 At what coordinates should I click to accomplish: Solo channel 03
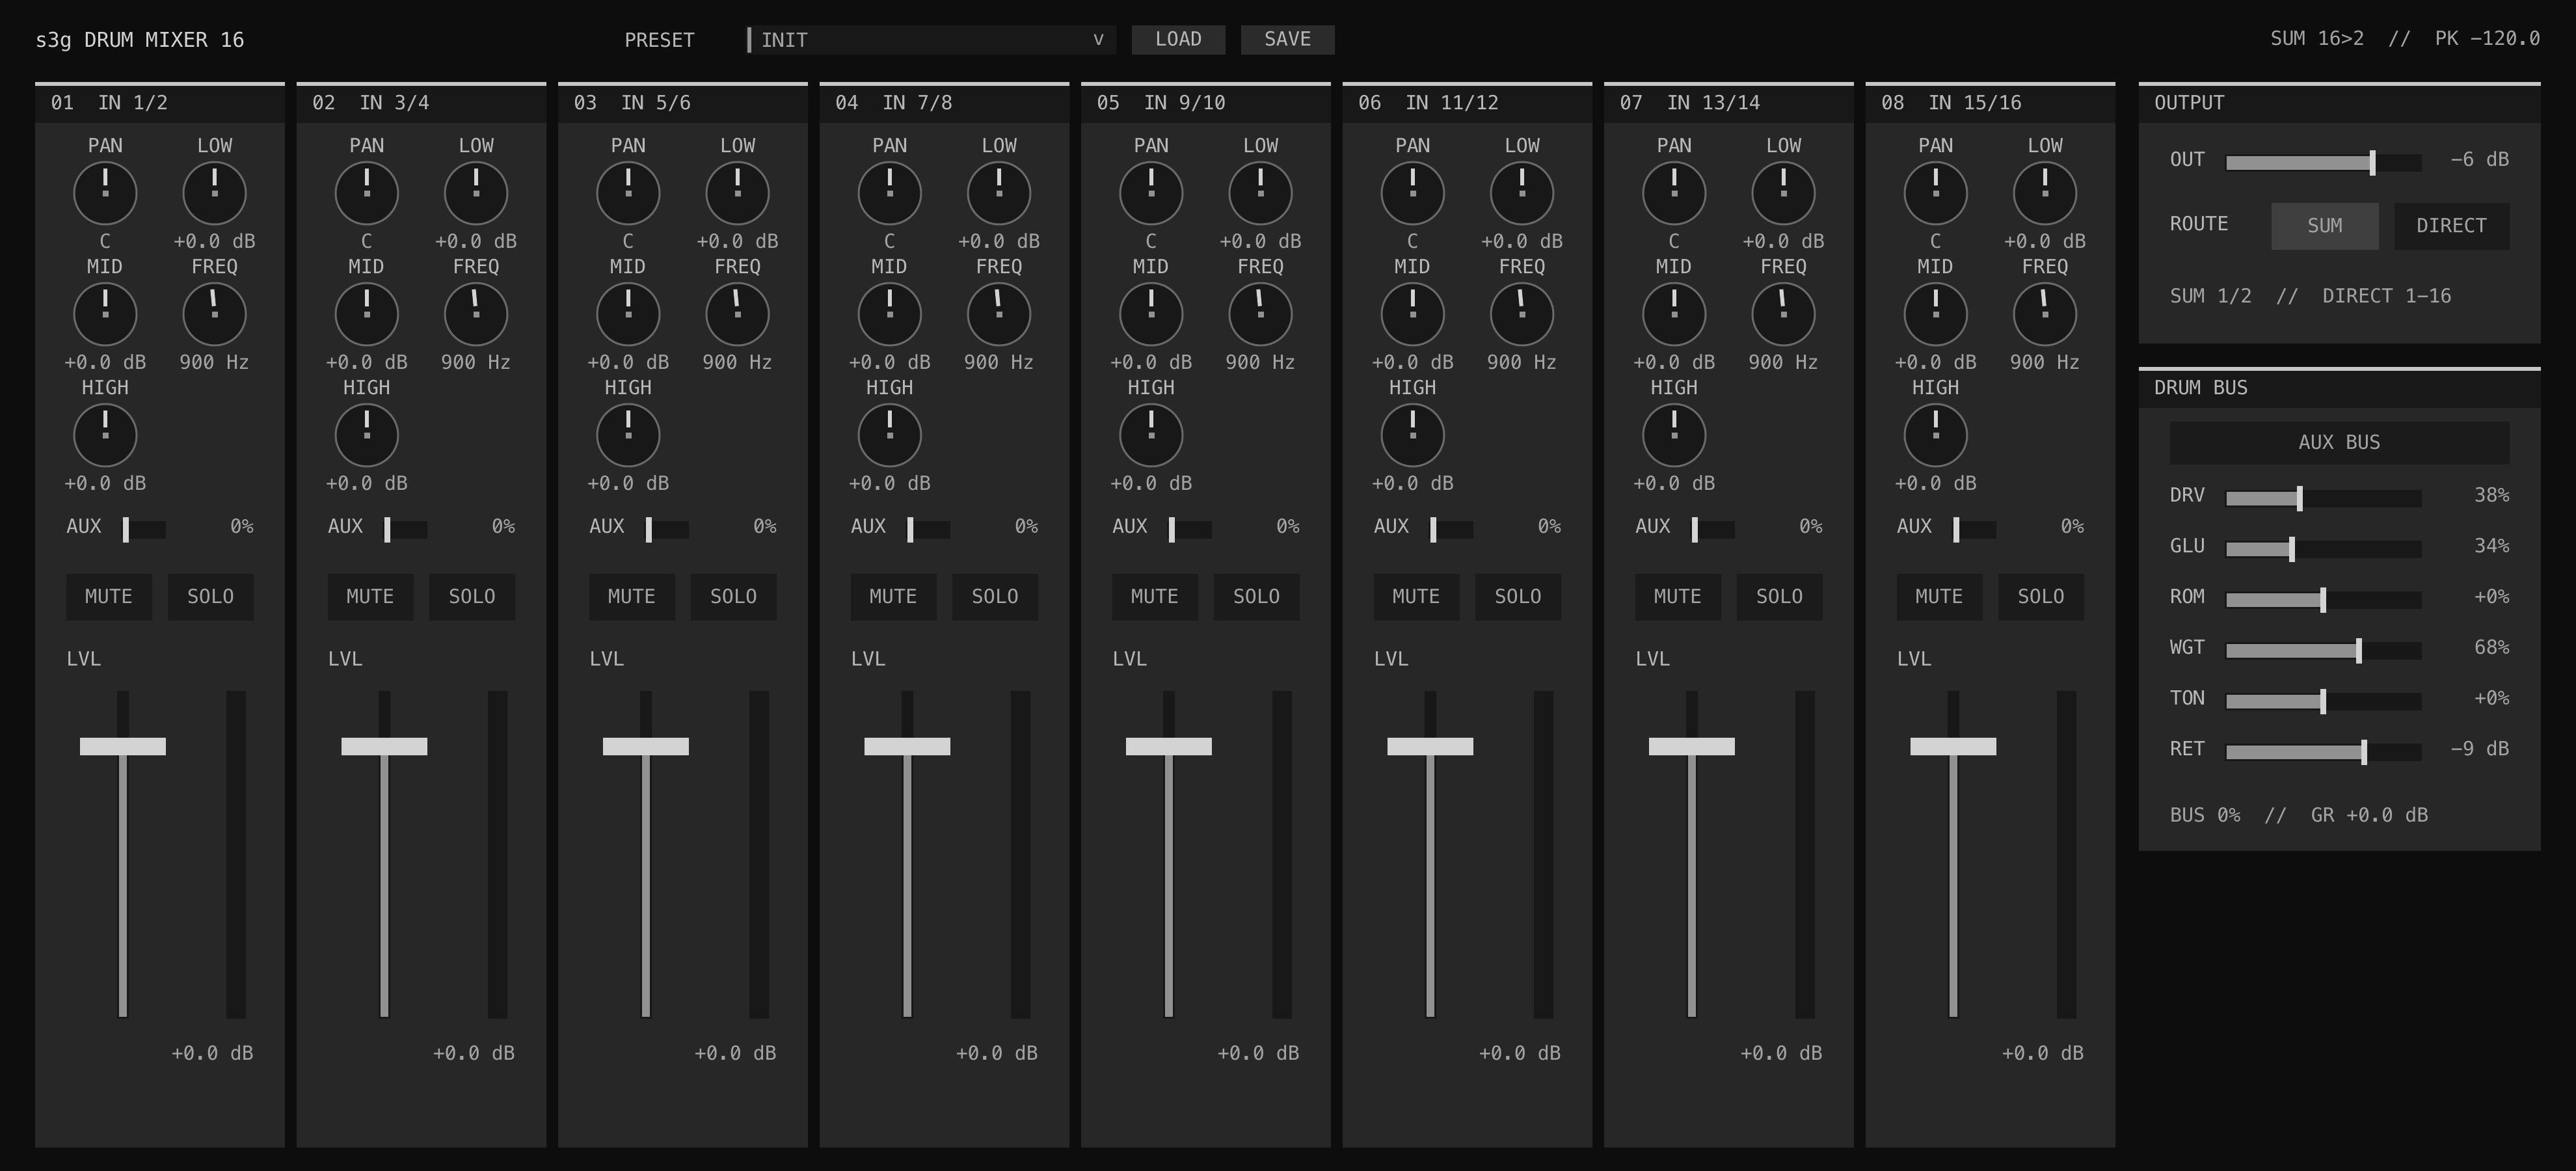pos(733,597)
